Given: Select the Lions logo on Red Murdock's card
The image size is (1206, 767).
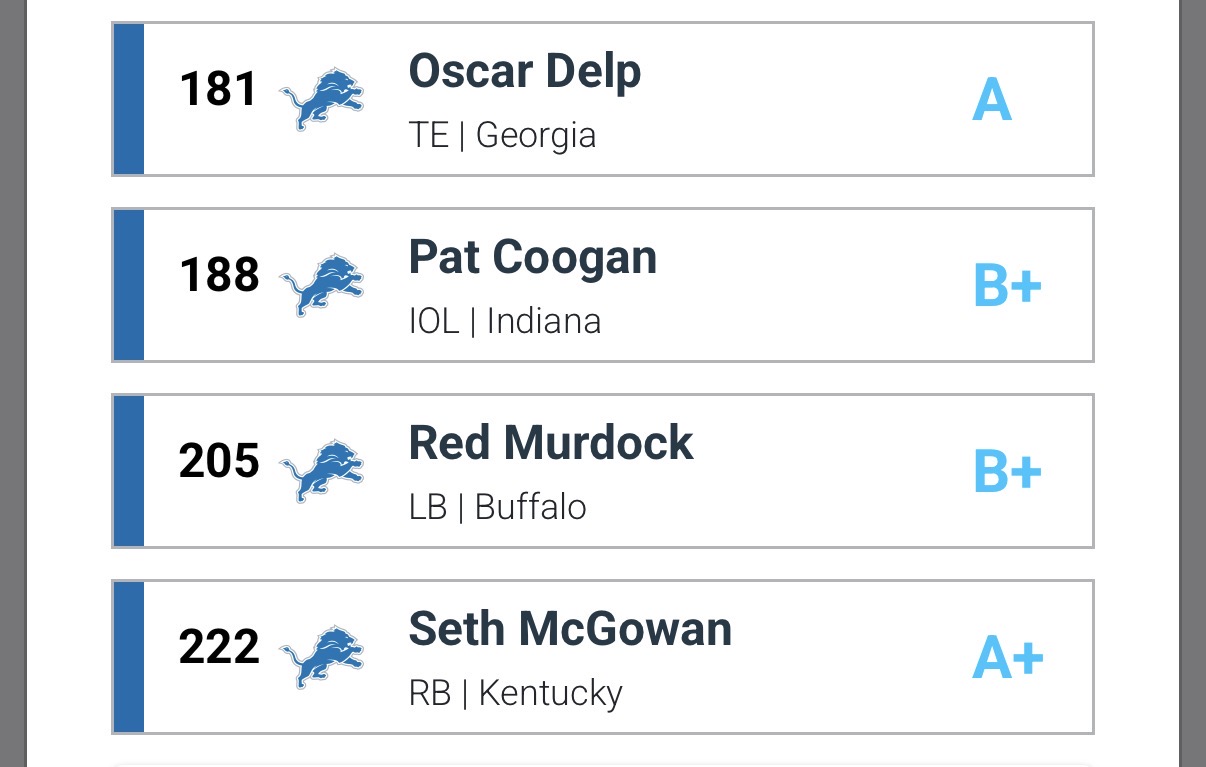Looking at the screenshot, I should pos(322,470).
